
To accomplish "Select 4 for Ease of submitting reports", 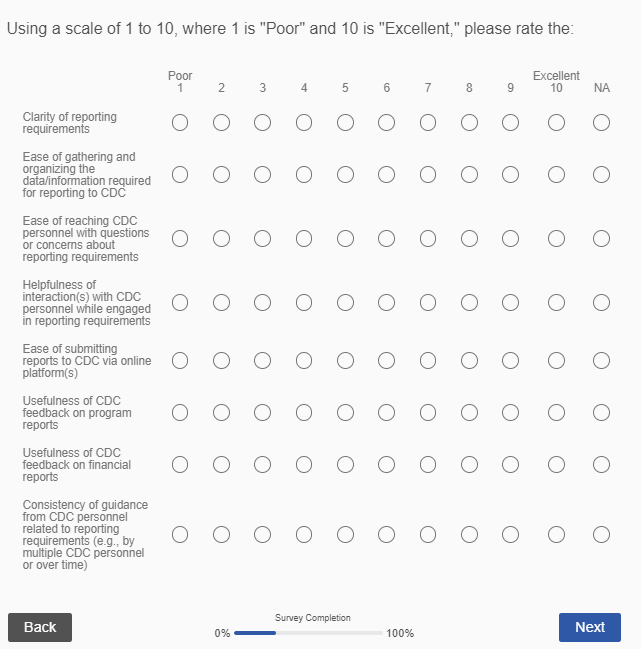I will pos(304,360).
